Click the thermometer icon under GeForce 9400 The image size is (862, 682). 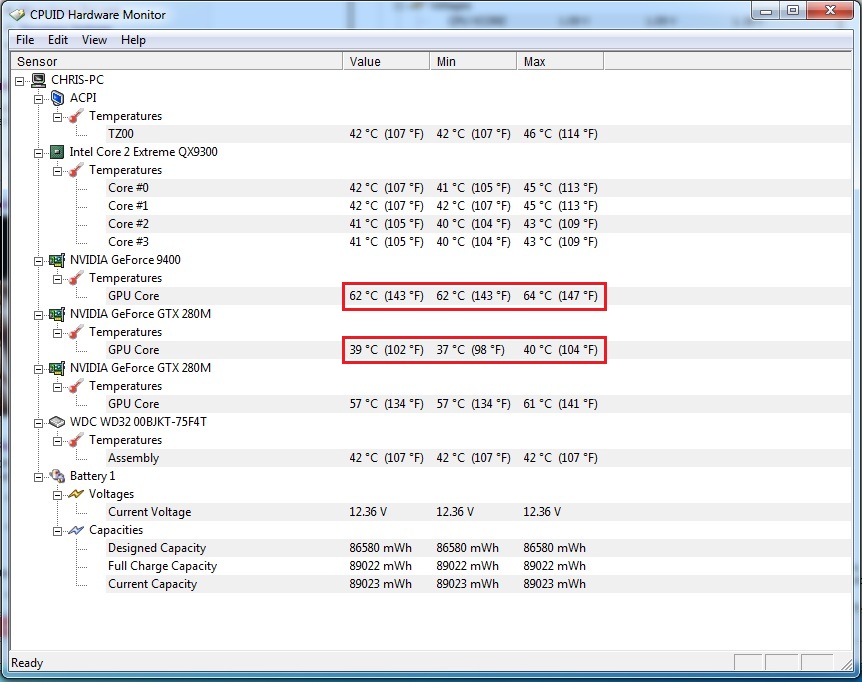point(76,278)
